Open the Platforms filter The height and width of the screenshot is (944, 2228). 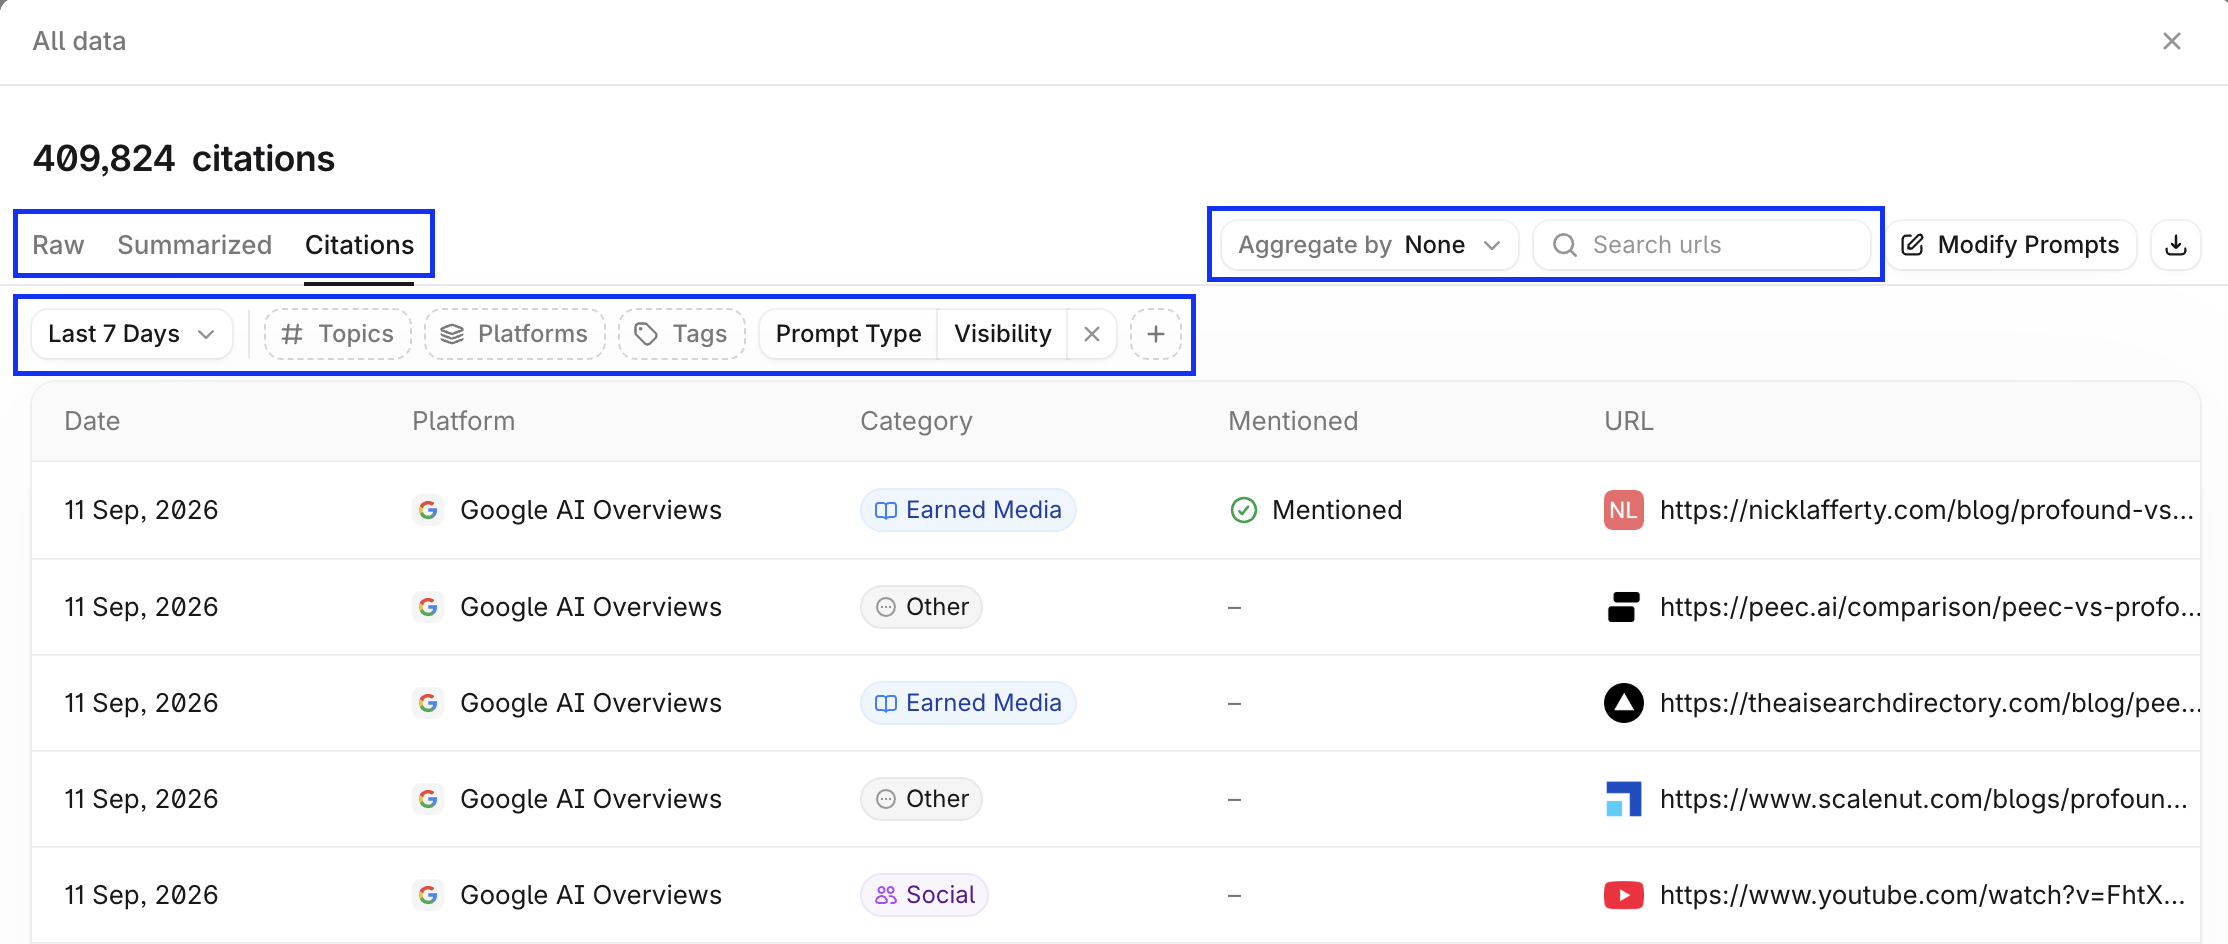tap(514, 334)
